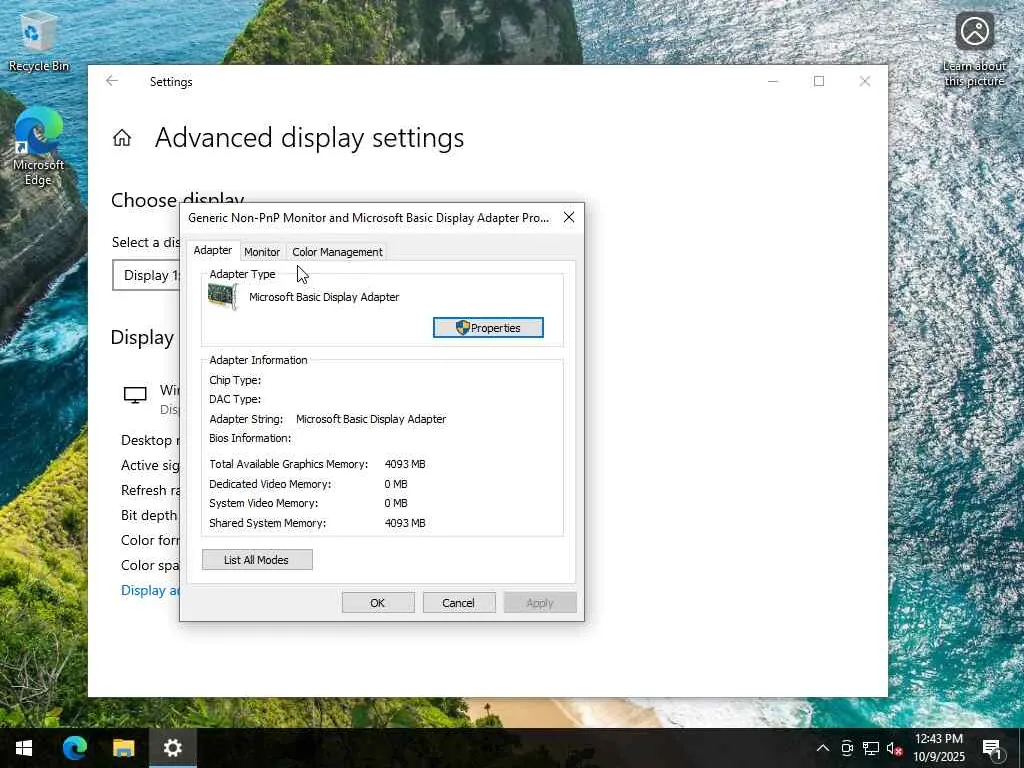Click the greyed Apply button

[540, 603]
